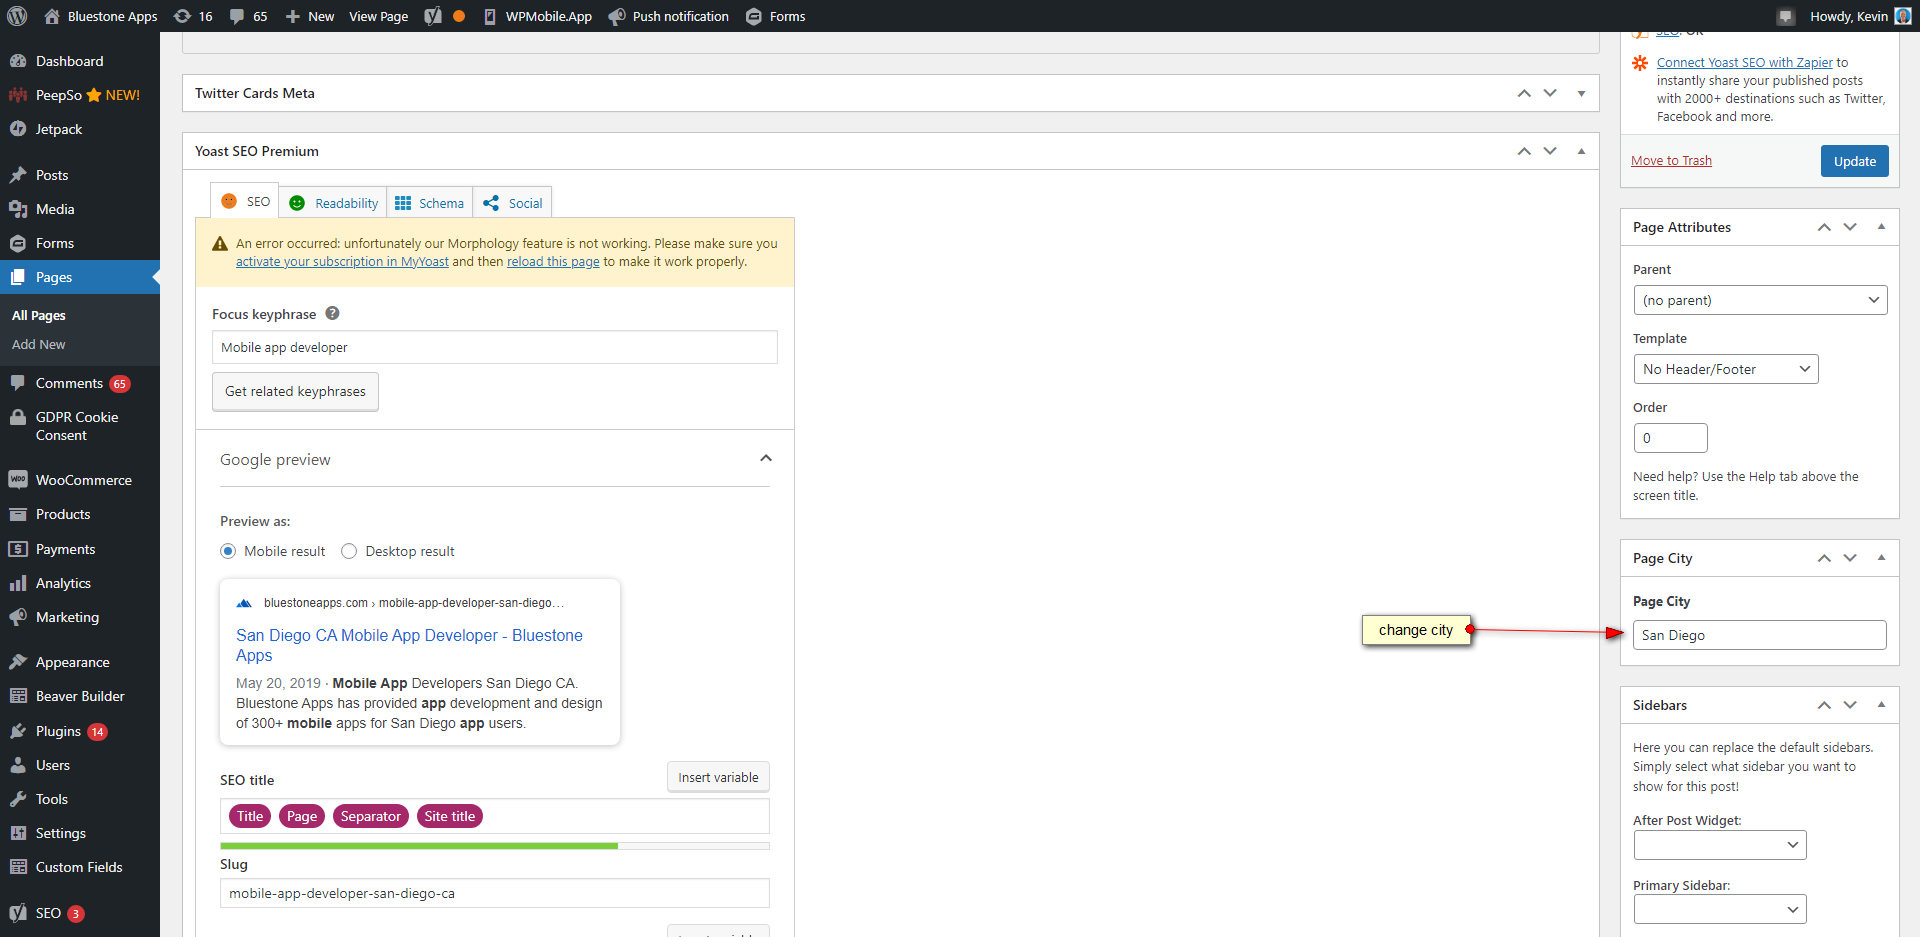
Task: Click the Posts pushpin icon
Action: click(18, 175)
